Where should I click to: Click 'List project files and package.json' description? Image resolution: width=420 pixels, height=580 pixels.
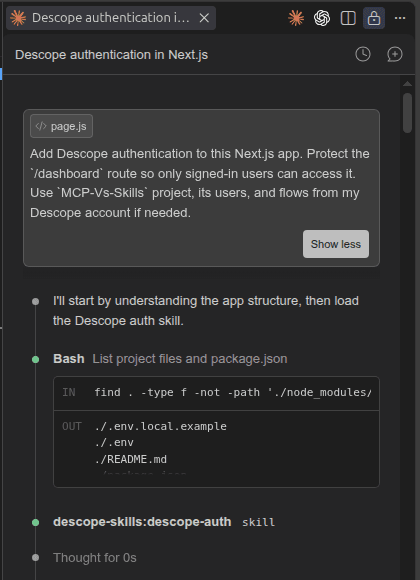click(190, 359)
